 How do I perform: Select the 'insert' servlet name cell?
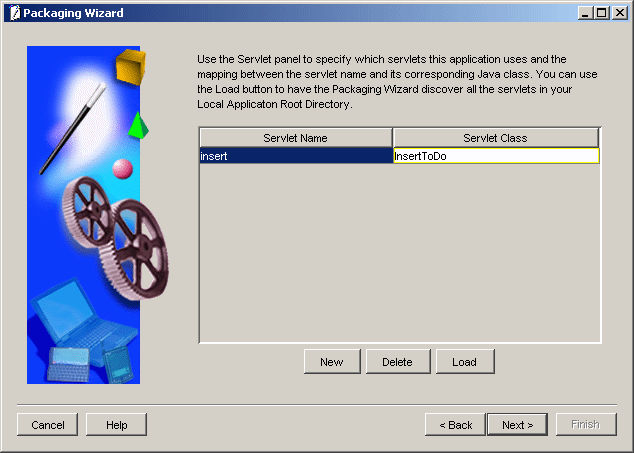tap(296, 156)
